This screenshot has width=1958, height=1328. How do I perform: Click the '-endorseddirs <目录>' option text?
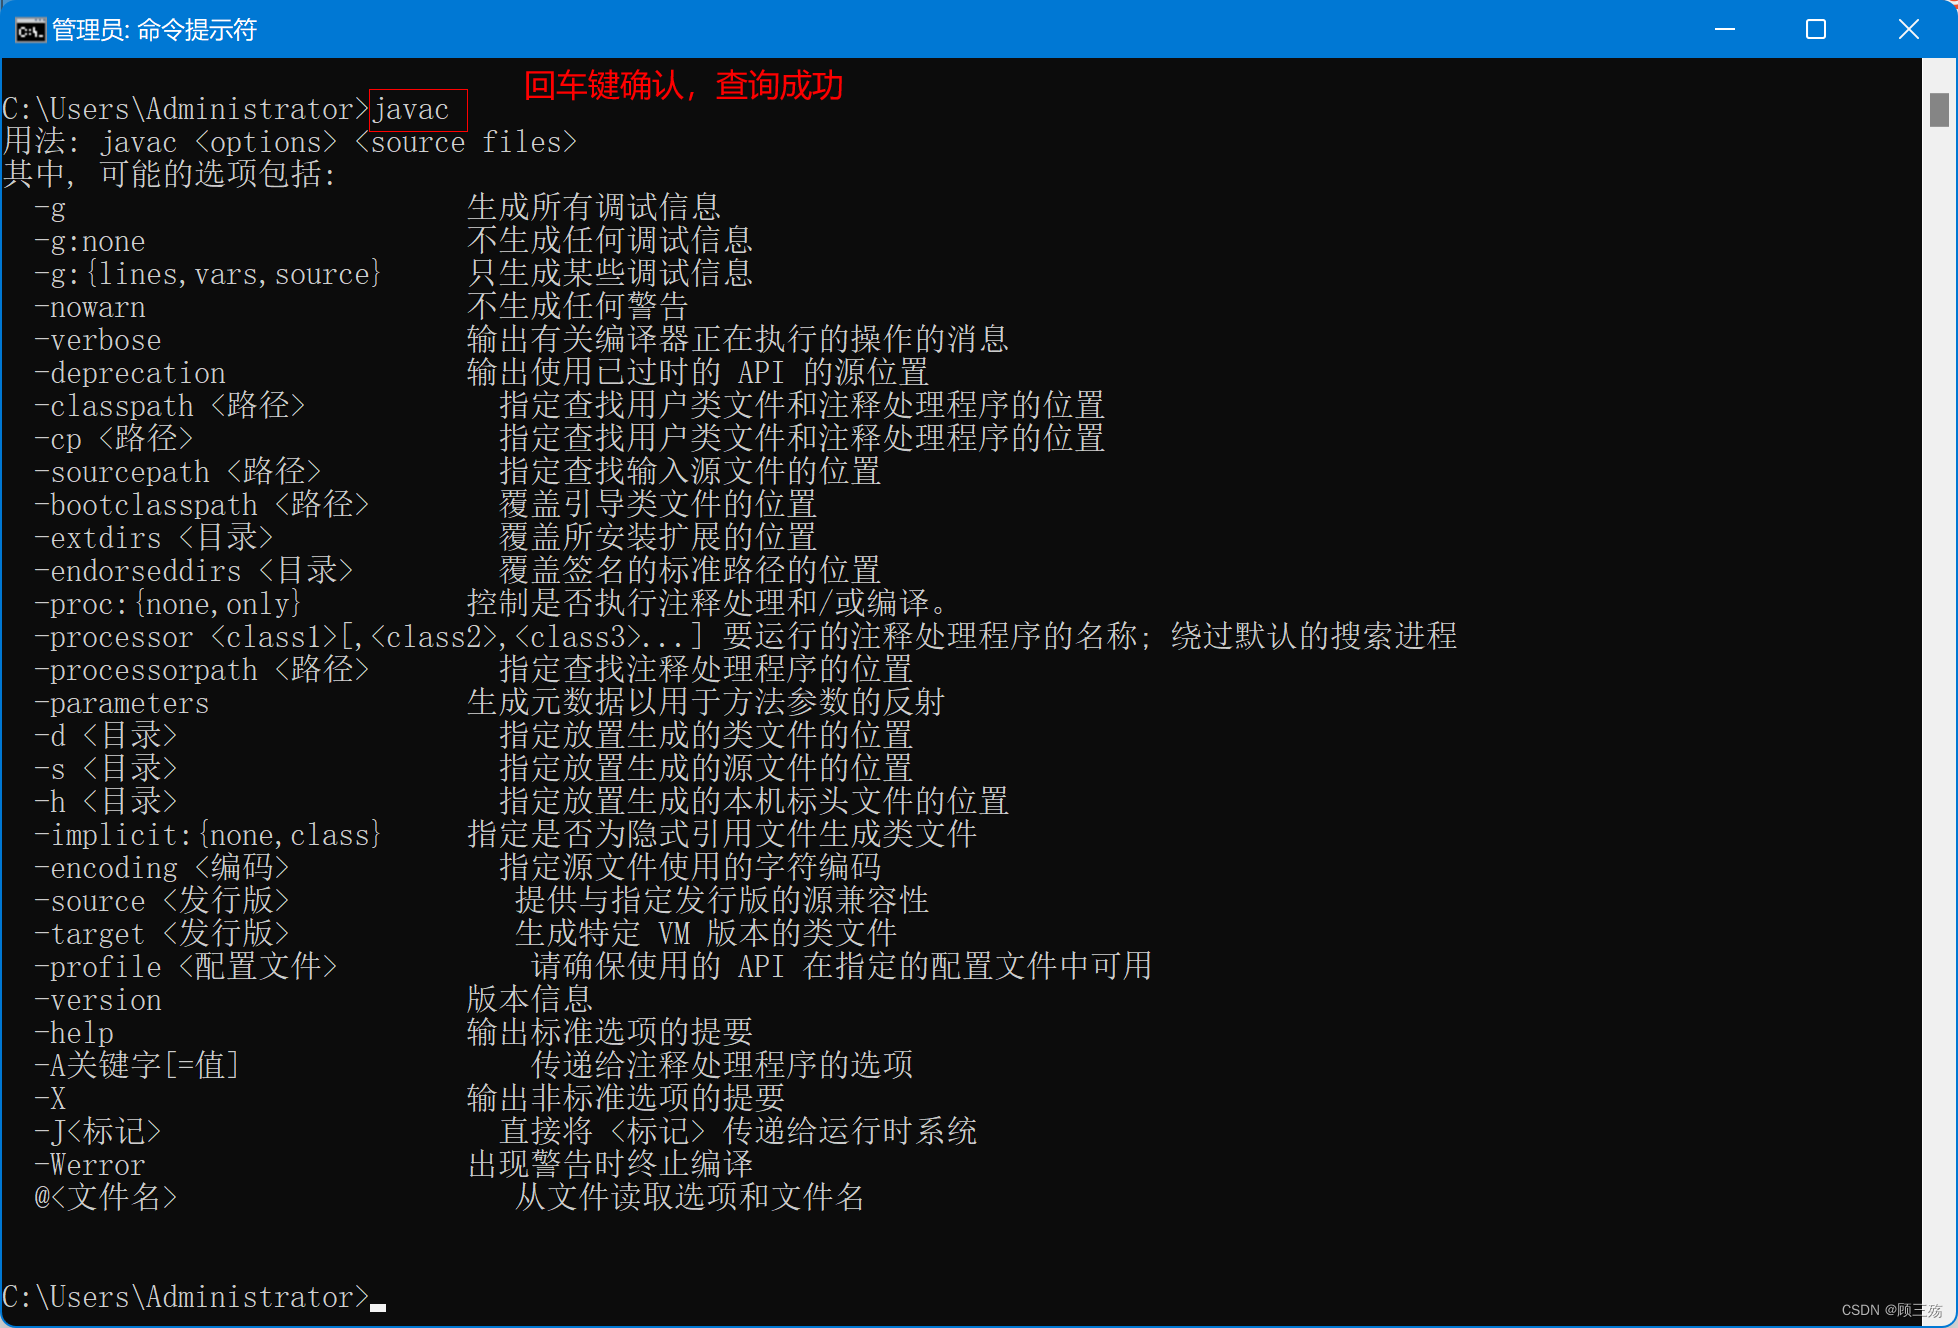tap(193, 571)
